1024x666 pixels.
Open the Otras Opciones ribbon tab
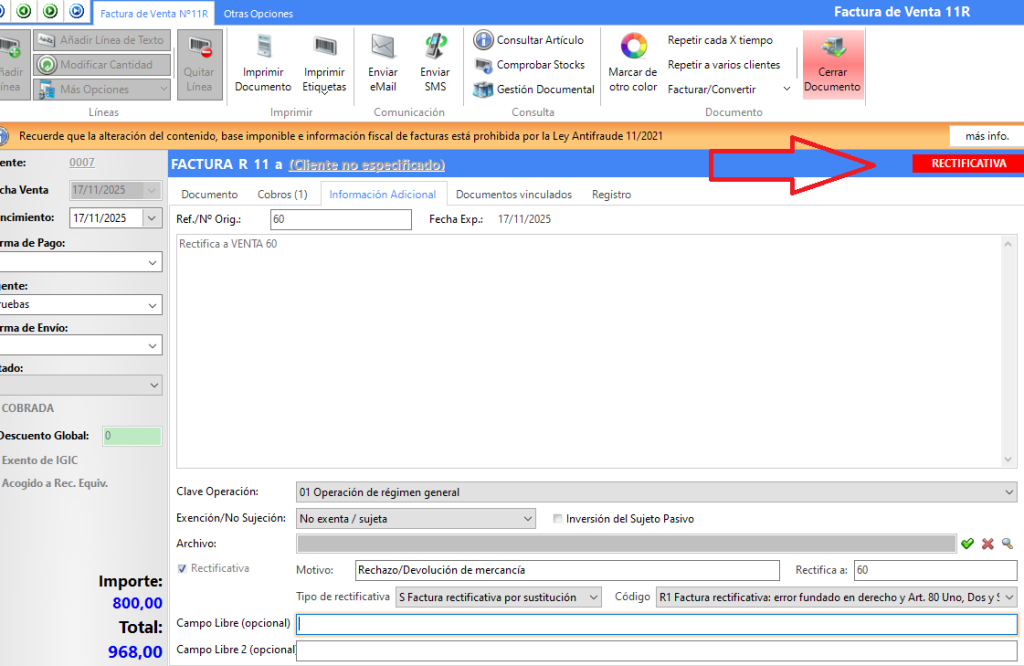click(258, 14)
